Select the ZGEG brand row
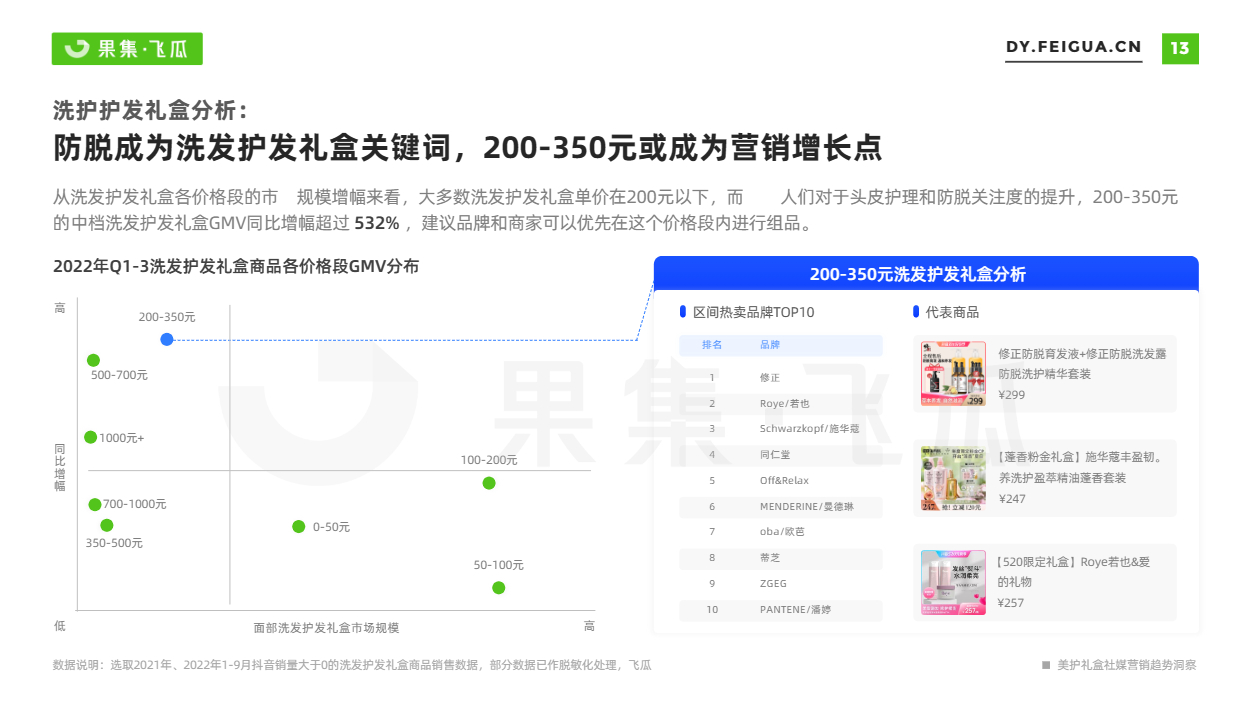 coord(781,583)
